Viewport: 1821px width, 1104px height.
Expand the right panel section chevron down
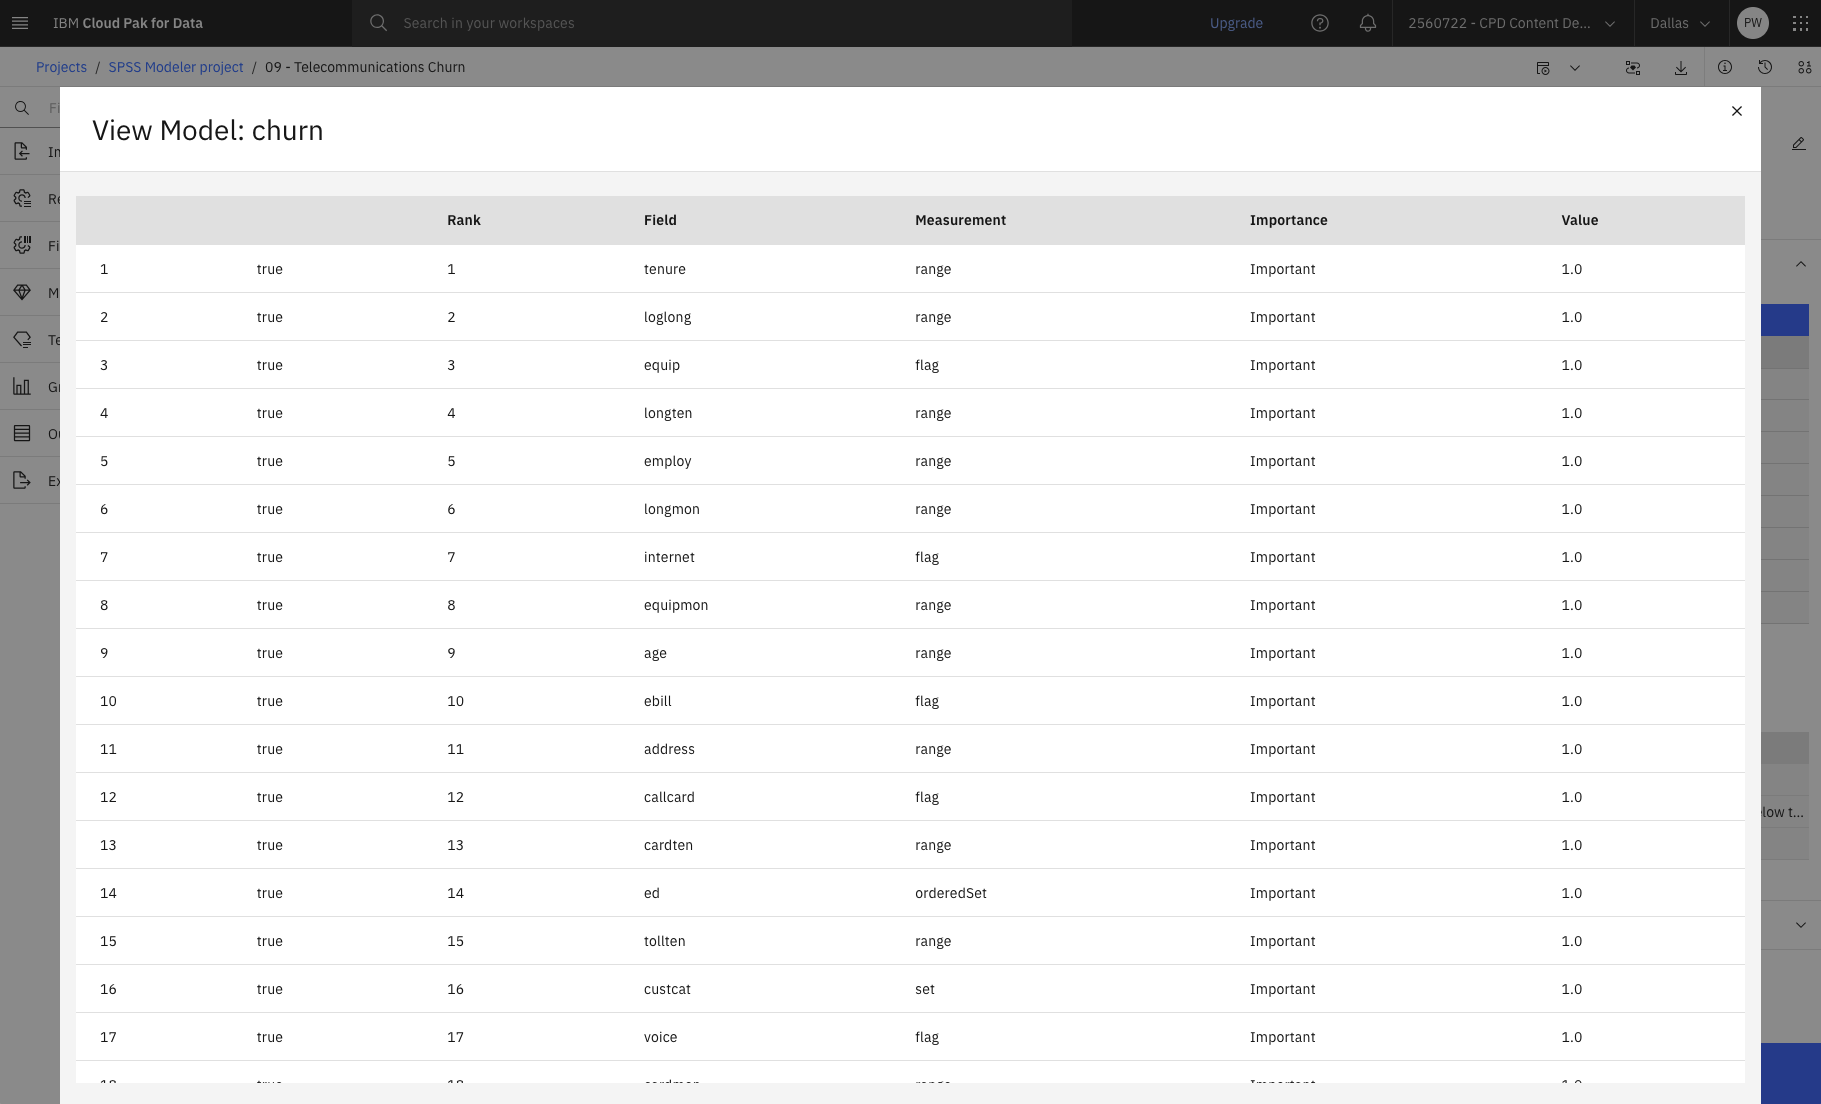coord(1800,925)
